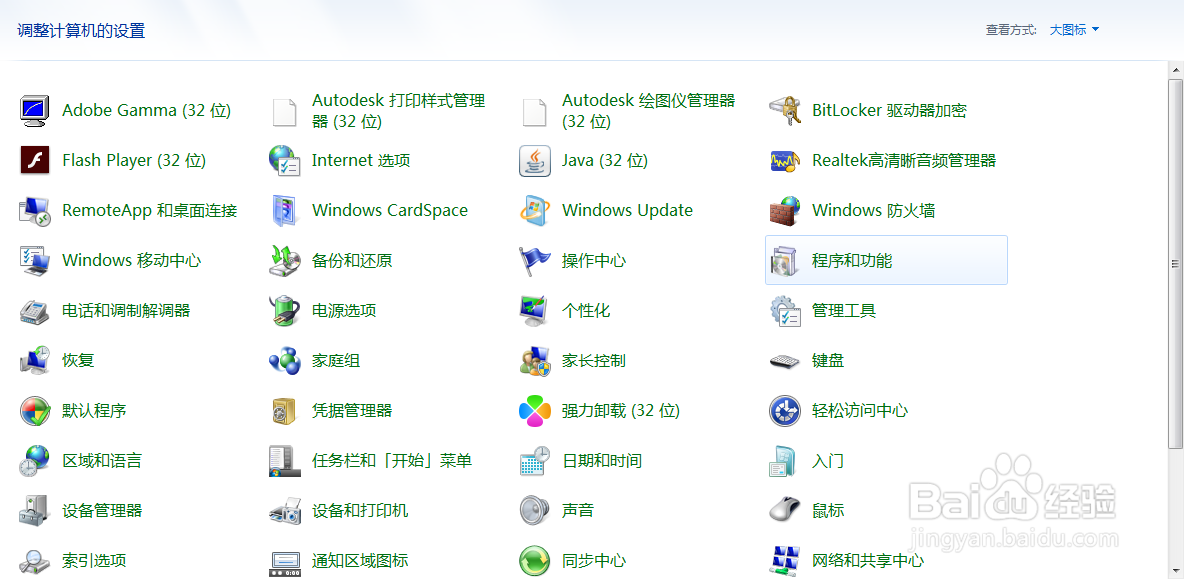Viewport: 1184px width, 579px height.
Task: Open the 设备管理器 icon
Action: [x=34, y=510]
